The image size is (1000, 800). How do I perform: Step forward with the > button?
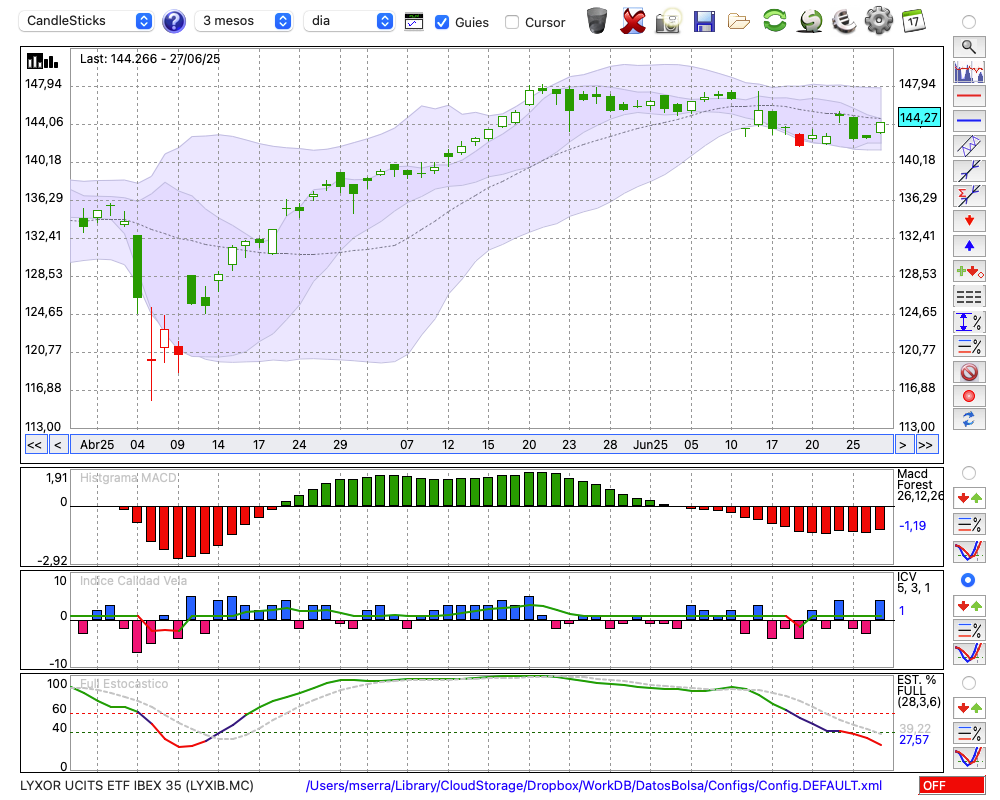[902, 445]
